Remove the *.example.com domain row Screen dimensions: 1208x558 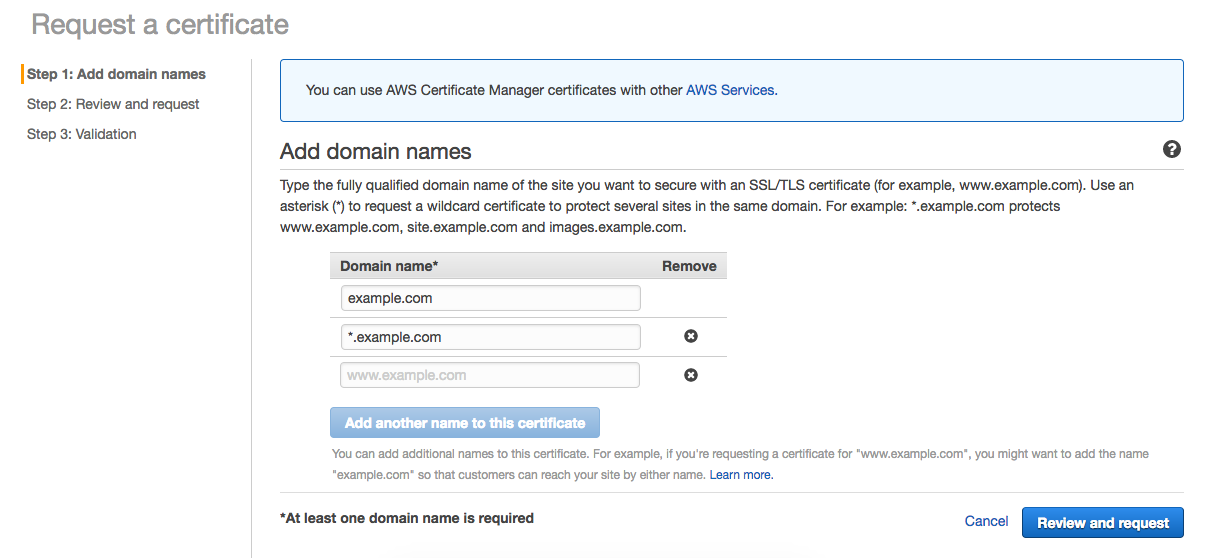click(x=690, y=336)
